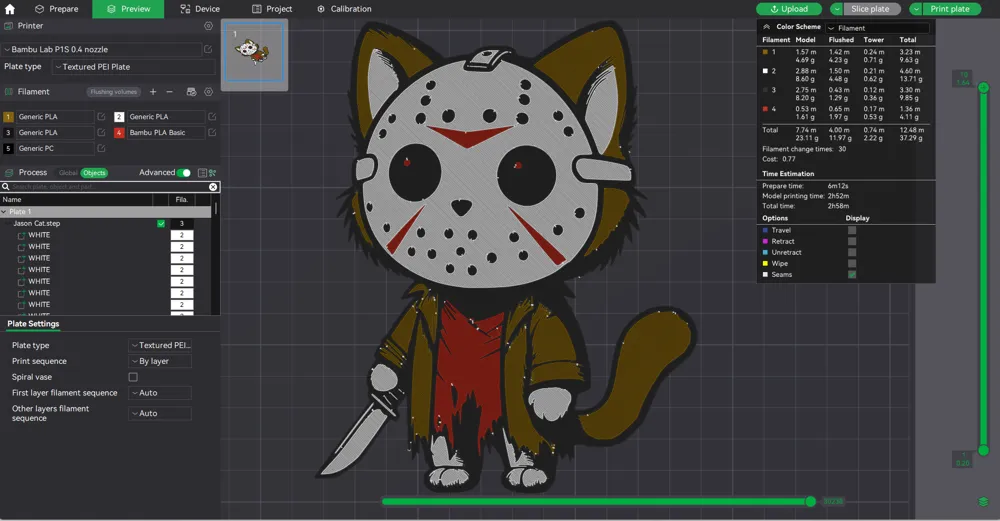Click the Print plate button
This screenshot has width=1000, height=521.
pyautogui.click(x=951, y=9)
